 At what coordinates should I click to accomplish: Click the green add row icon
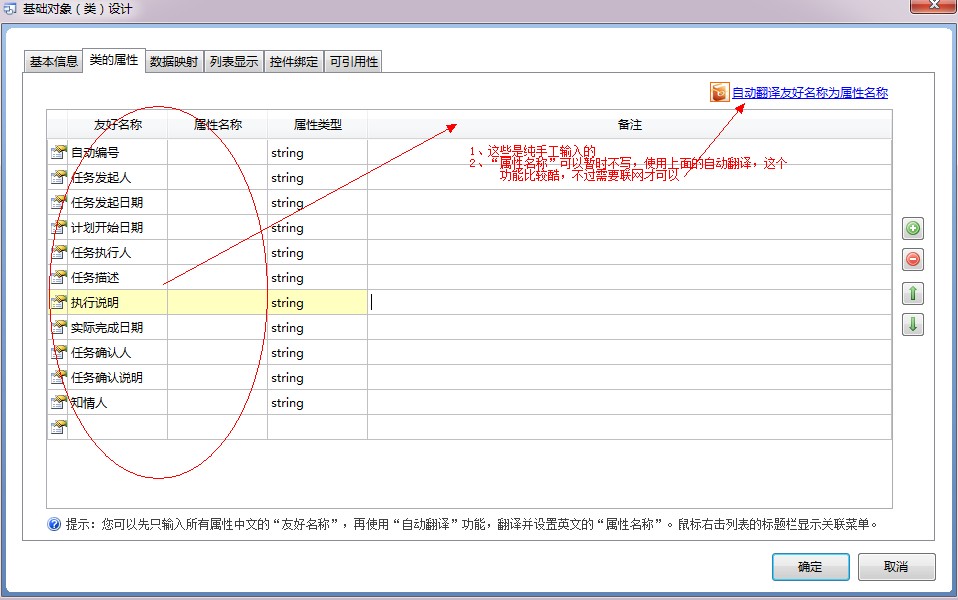[912, 228]
